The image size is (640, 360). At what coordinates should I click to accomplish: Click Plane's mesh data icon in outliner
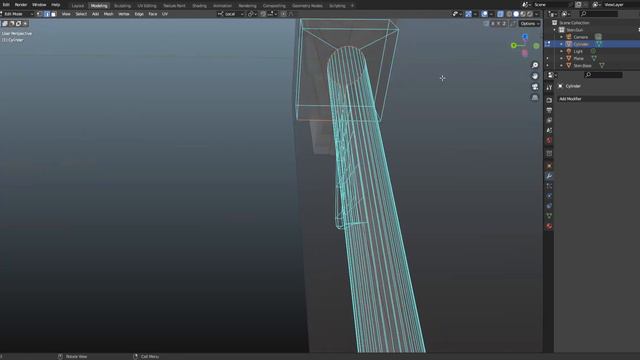(594, 58)
